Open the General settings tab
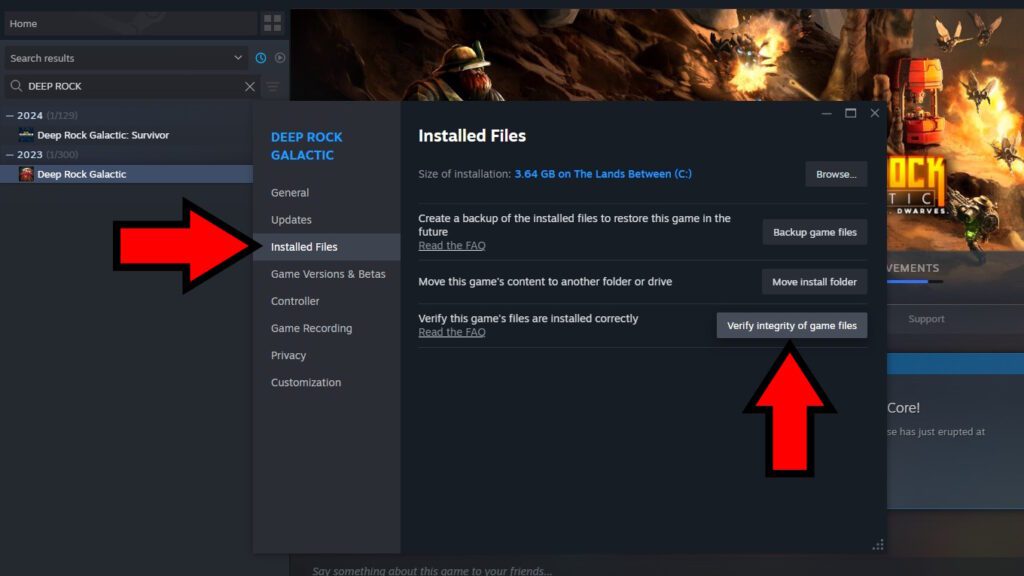 327,193
